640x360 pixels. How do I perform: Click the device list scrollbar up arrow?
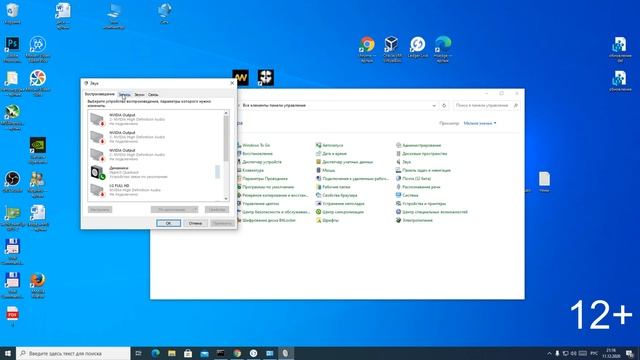(x=226, y=113)
